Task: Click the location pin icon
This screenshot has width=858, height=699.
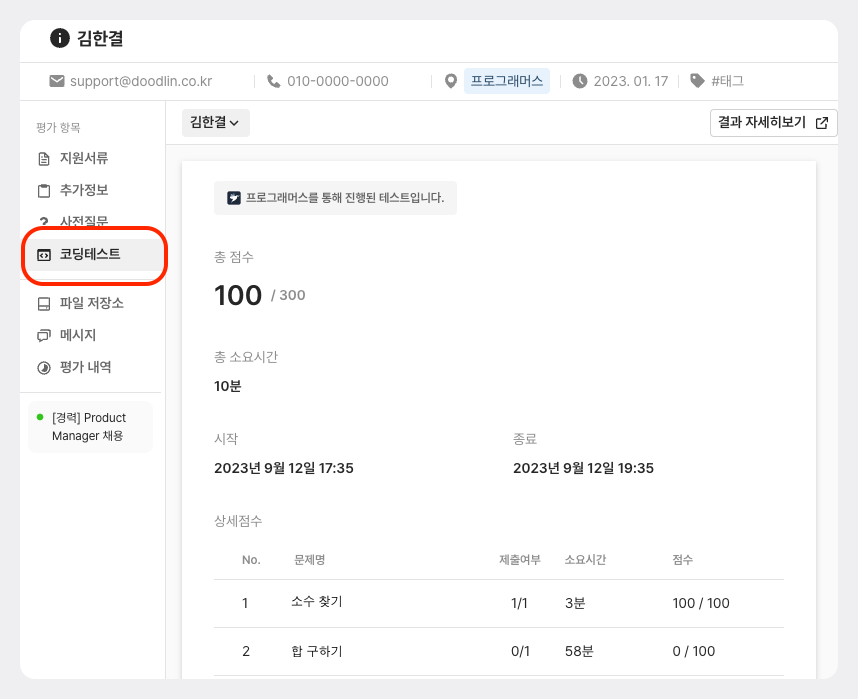Action: (x=451, y=81)
